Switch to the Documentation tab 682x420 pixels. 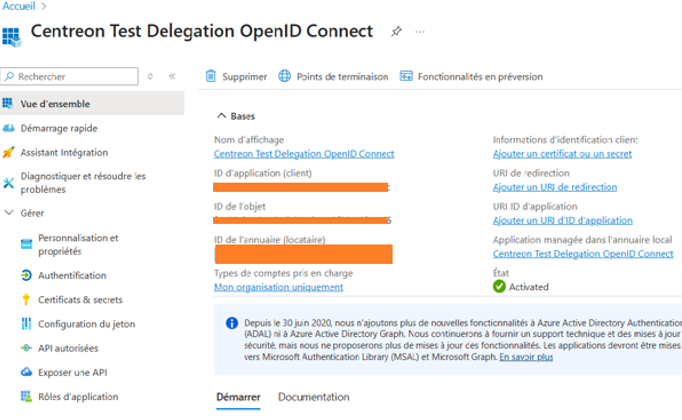[x=314, y=397]
